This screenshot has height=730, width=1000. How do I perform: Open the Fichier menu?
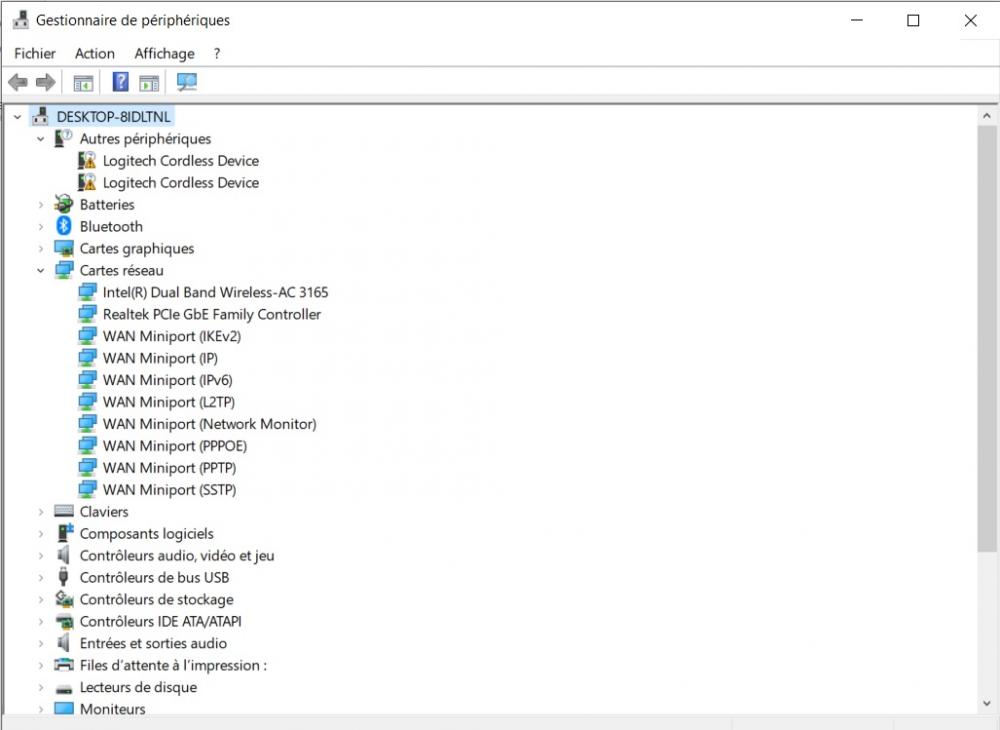coord(35,54)
